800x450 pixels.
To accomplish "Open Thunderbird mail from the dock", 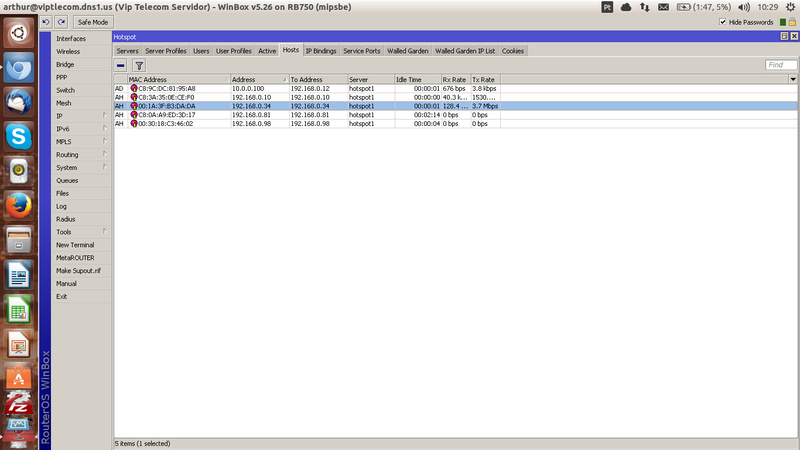I will coord(19,102).
